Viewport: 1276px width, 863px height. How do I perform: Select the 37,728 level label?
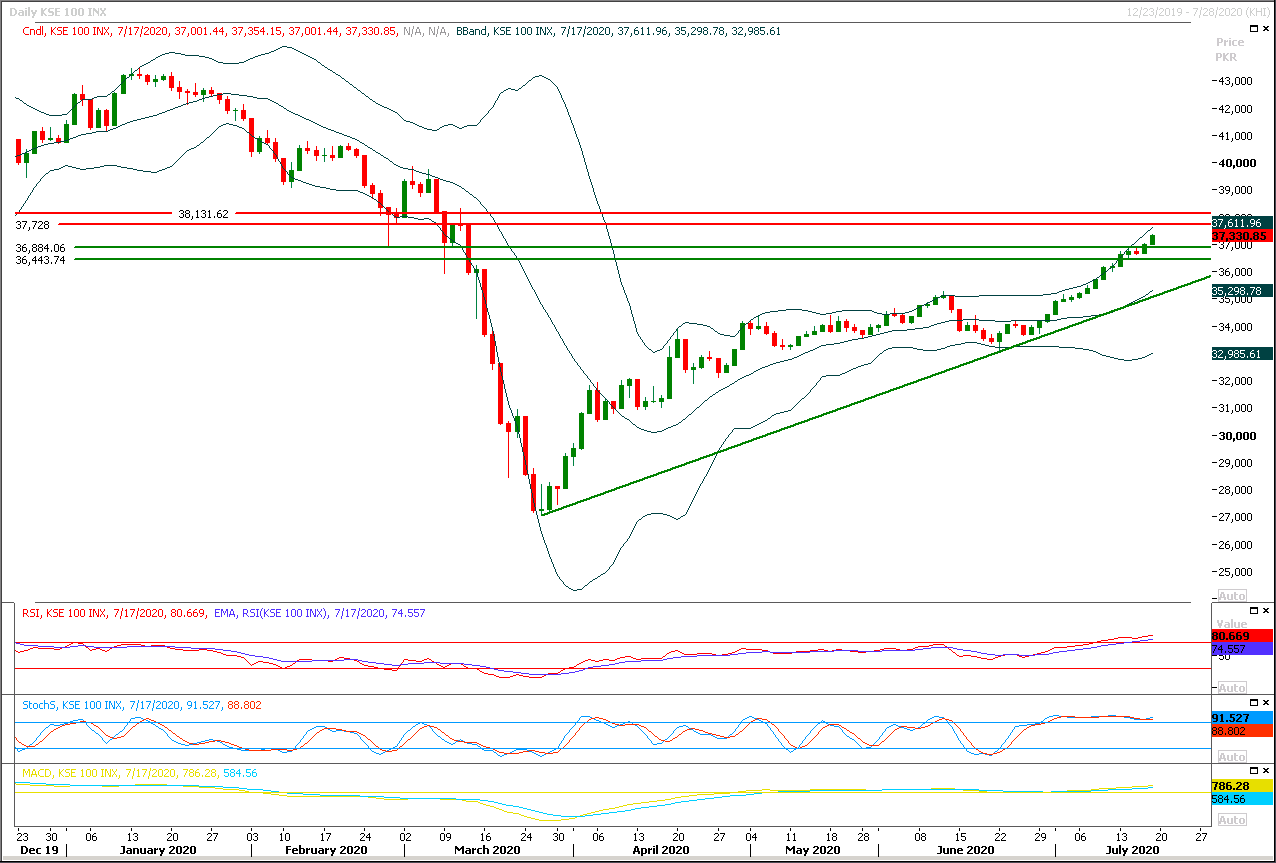(x=32, y=227)
